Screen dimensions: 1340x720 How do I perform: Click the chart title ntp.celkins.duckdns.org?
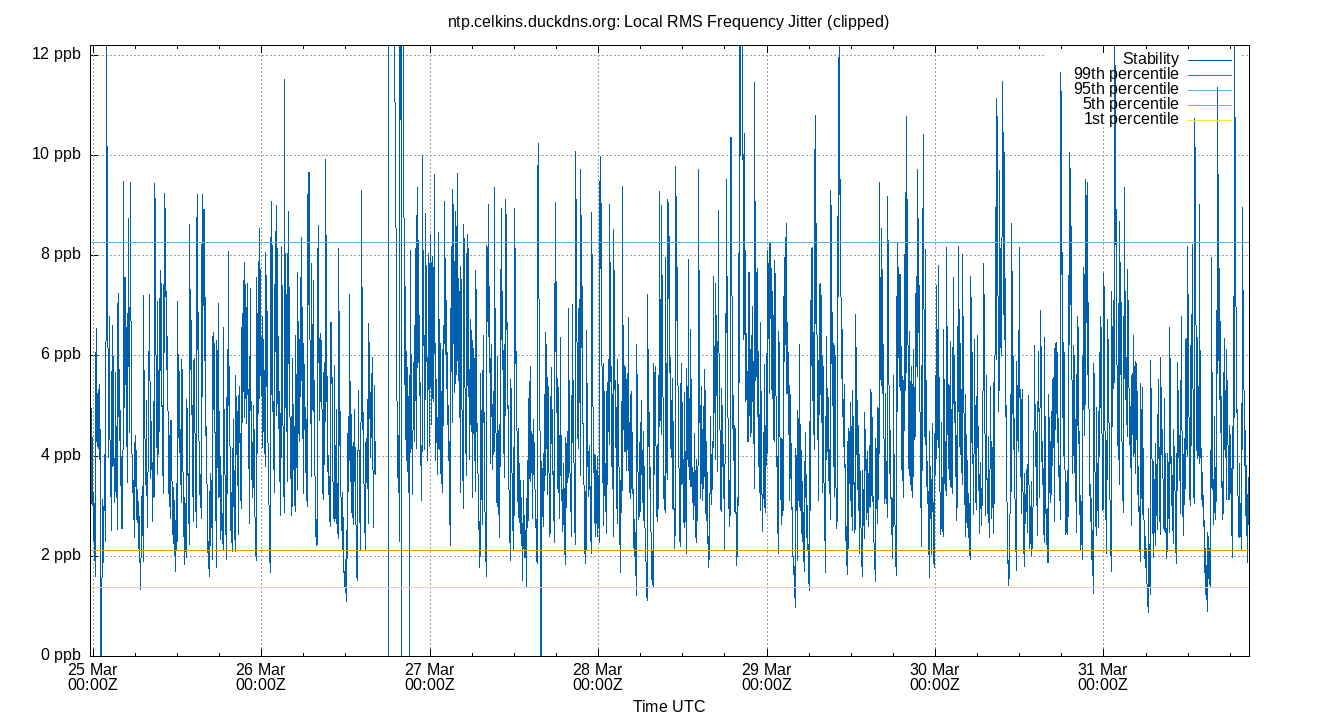(x=669, y=20)
